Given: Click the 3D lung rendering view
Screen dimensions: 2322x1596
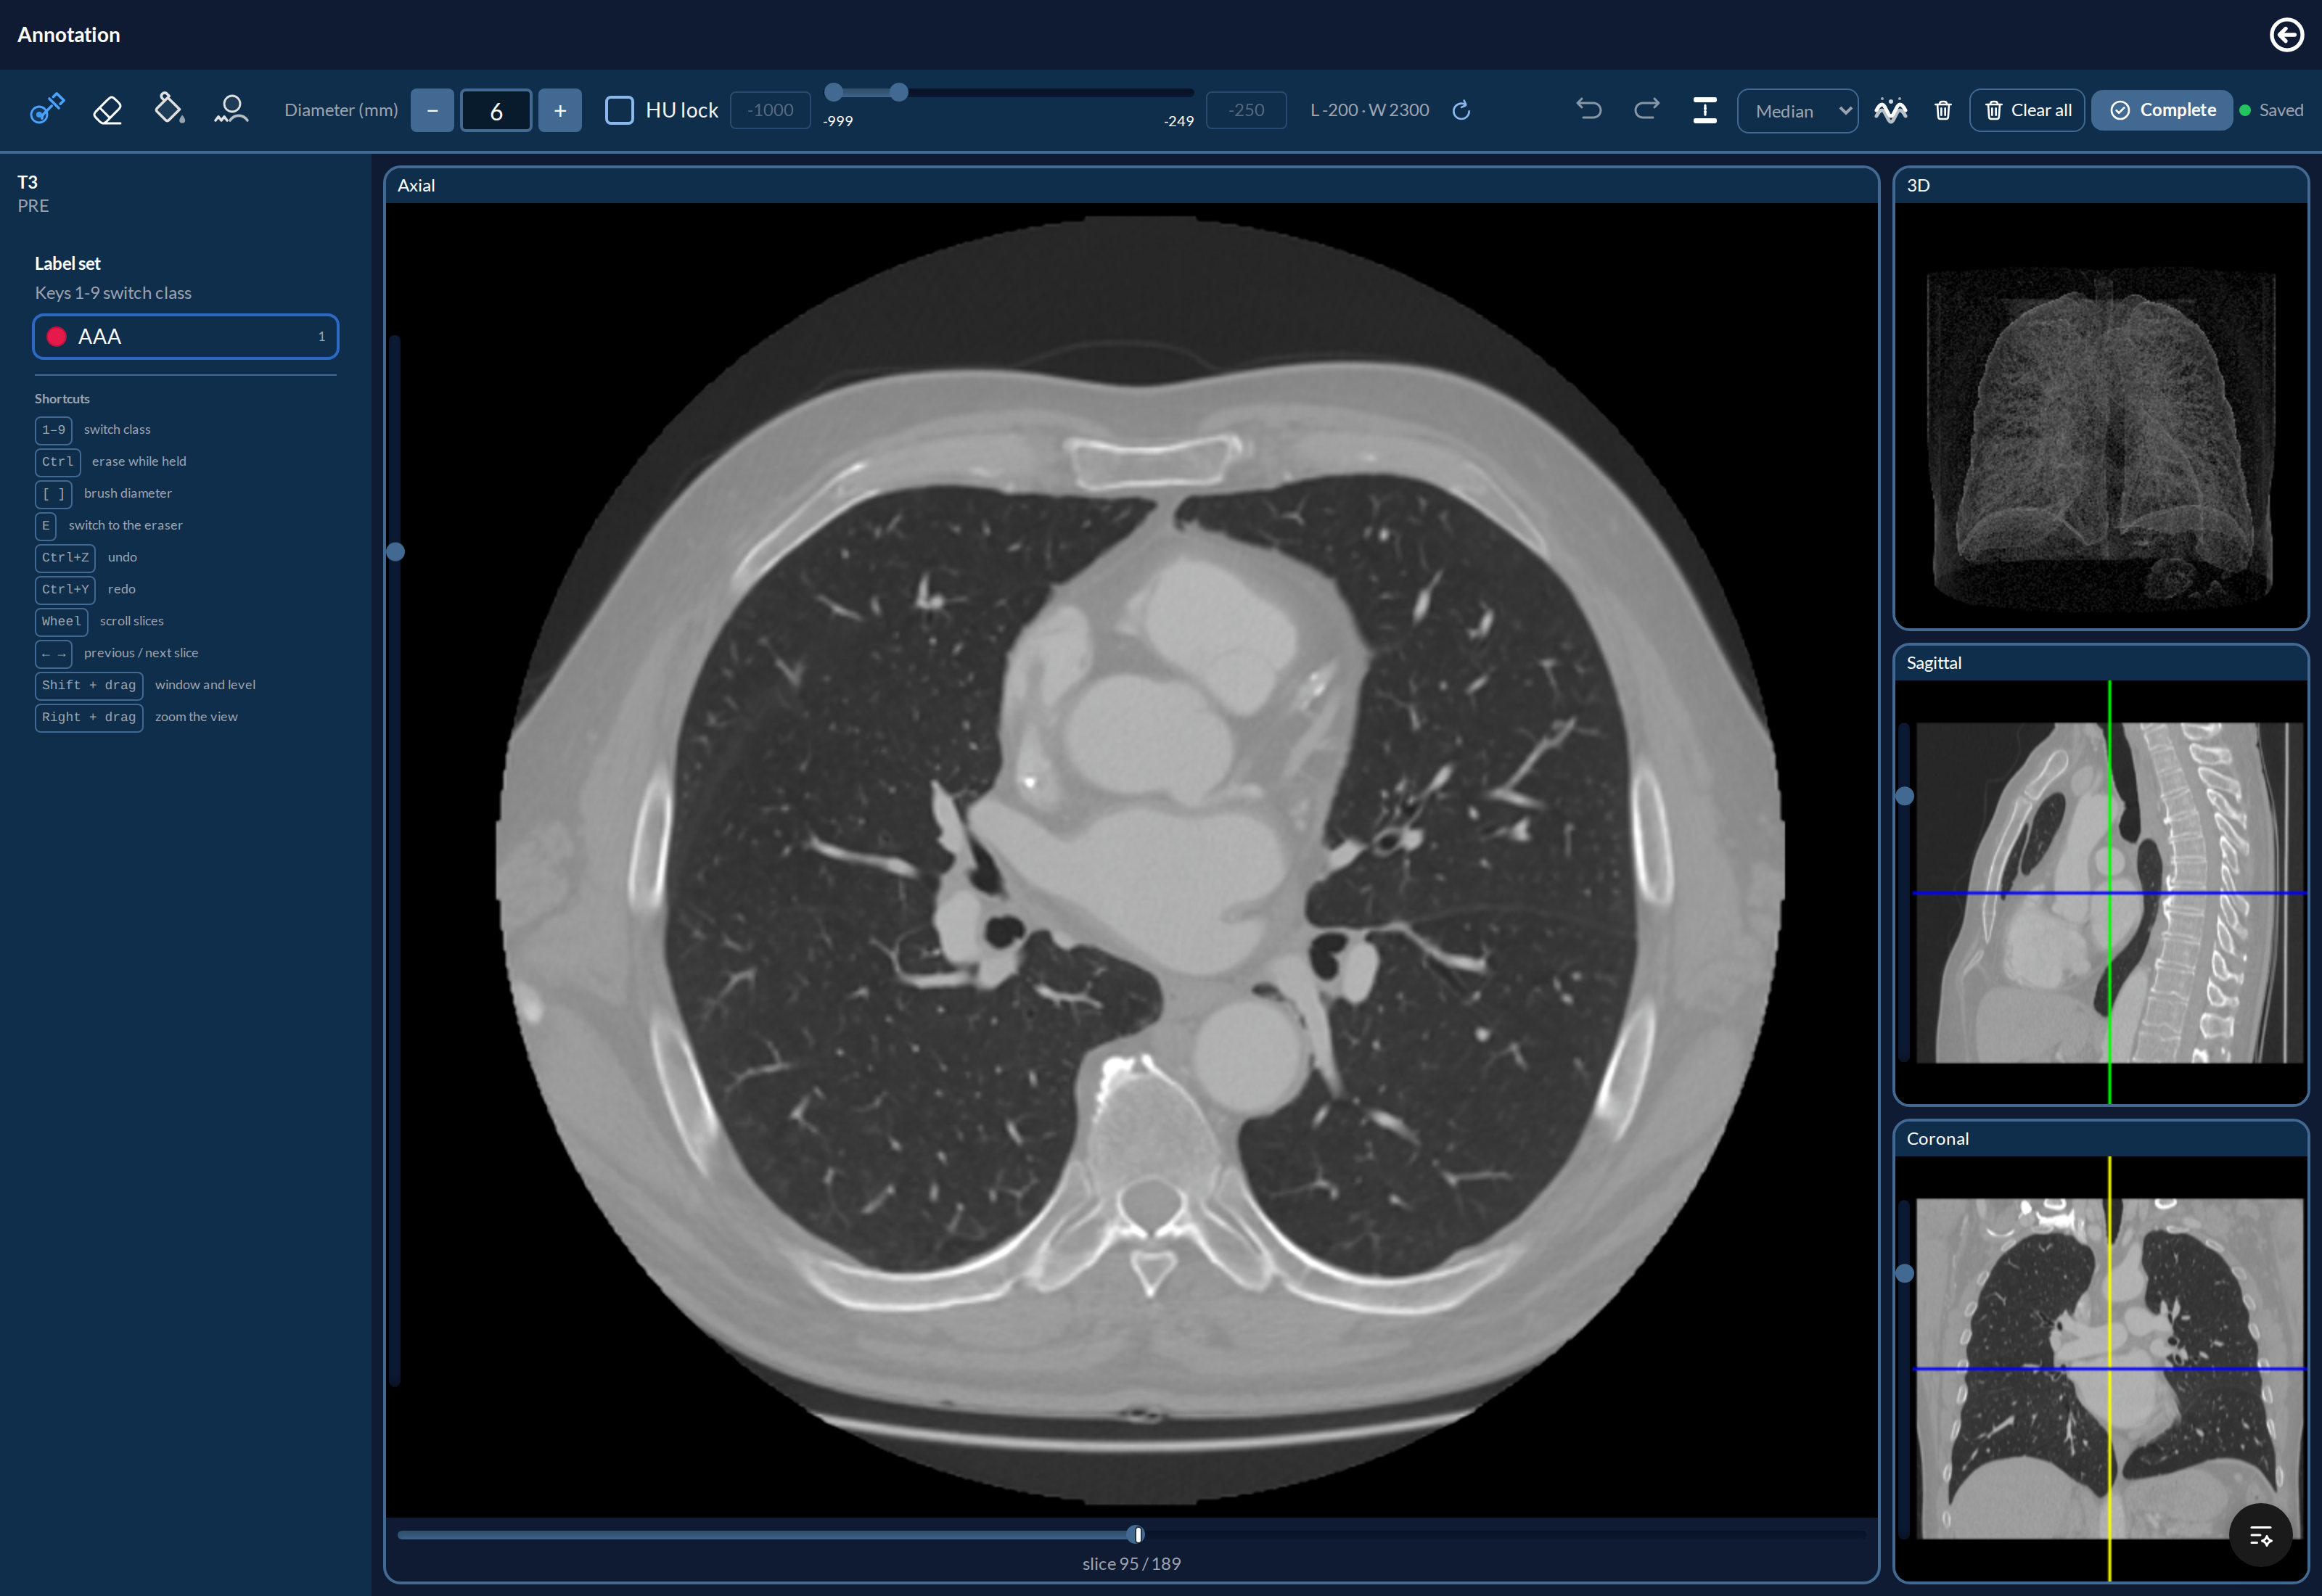Looking at the screenshot, I should pyautogui.click(x=2101, y=415).
